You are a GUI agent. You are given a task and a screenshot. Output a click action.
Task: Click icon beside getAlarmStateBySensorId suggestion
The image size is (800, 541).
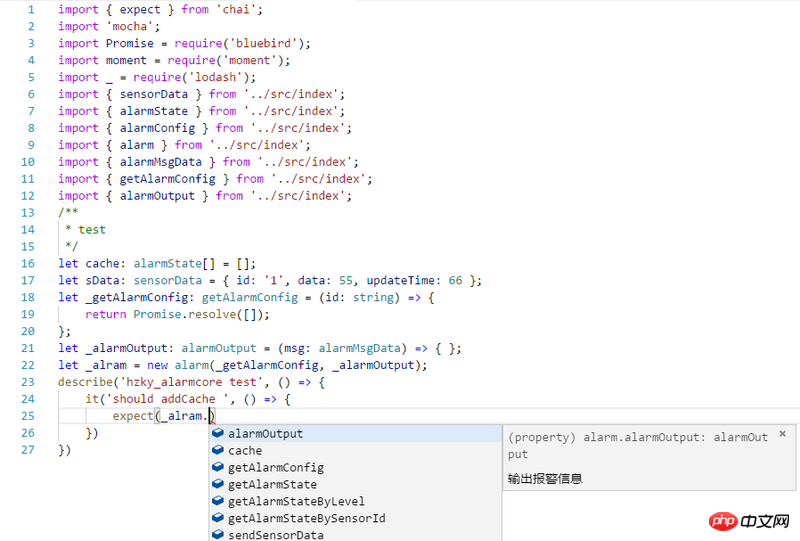point(218,517)
